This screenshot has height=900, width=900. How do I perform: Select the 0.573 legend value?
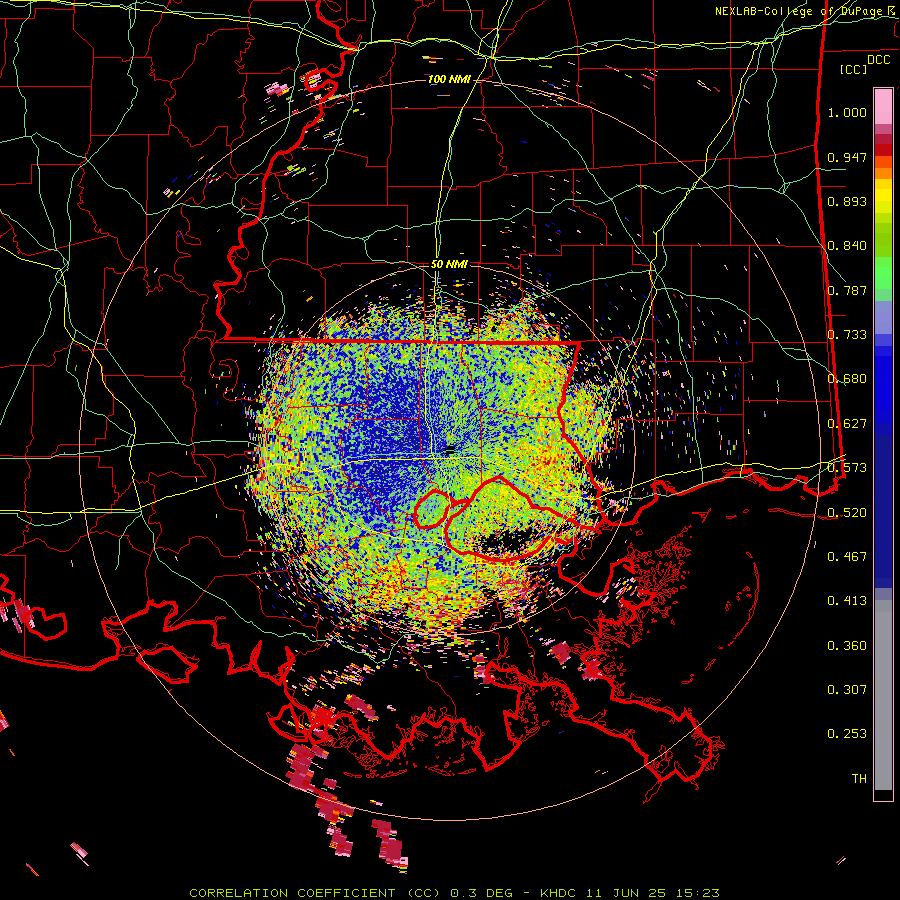coord(847,468)
